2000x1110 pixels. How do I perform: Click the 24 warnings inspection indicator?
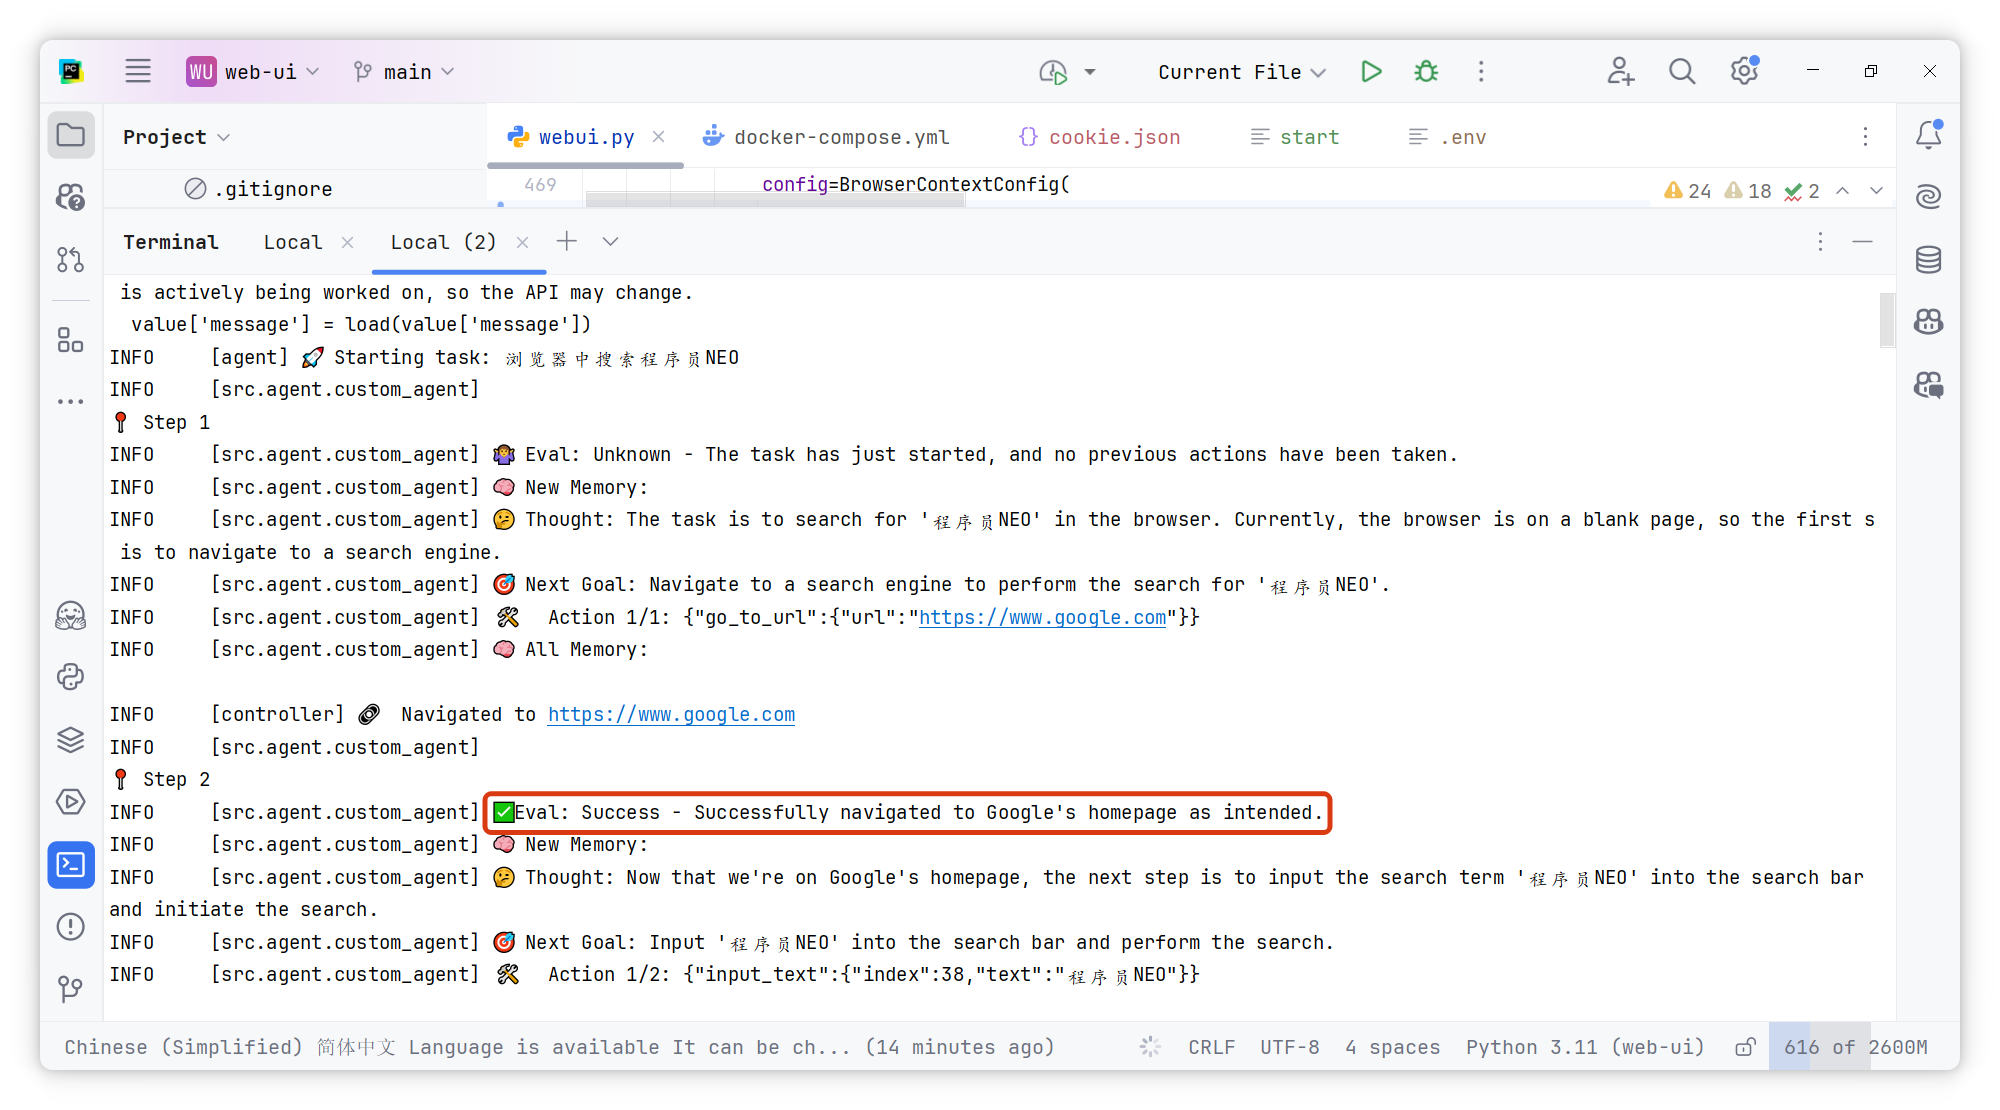1687,190
